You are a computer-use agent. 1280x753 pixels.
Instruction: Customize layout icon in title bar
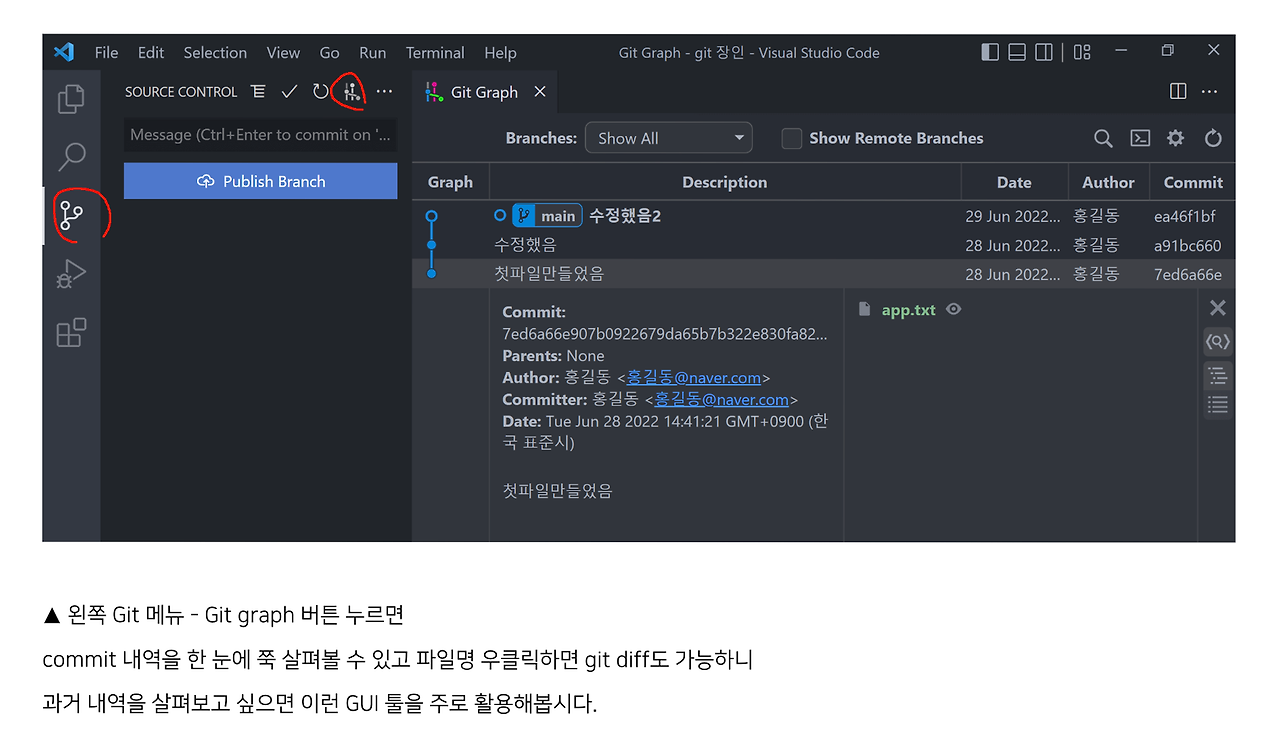[1082, 52]
